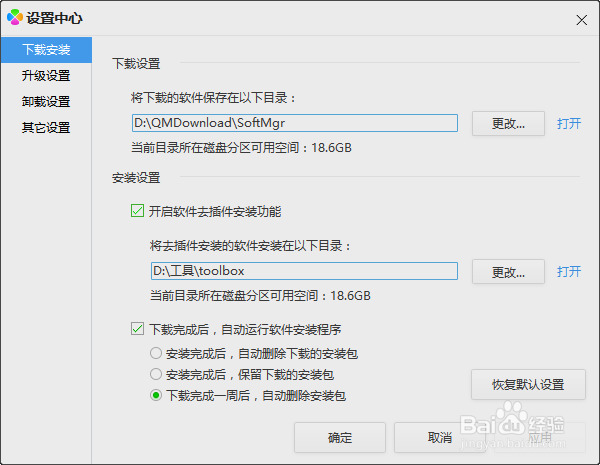Click the download path field D:\QMDownload\SoftMgr
This screenshot has width=600, height=465.
coord(295,123)
